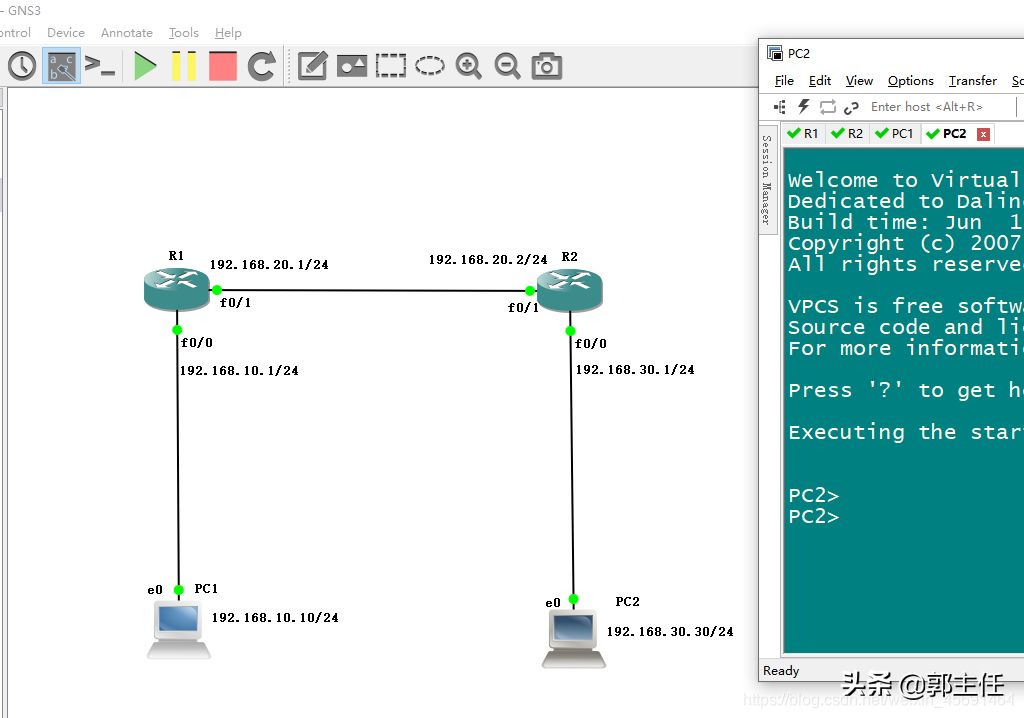The height and width of the screenshot is (718, 1024).
Task: Switch to the R1 session tab
Action: [x=803, y=133]
